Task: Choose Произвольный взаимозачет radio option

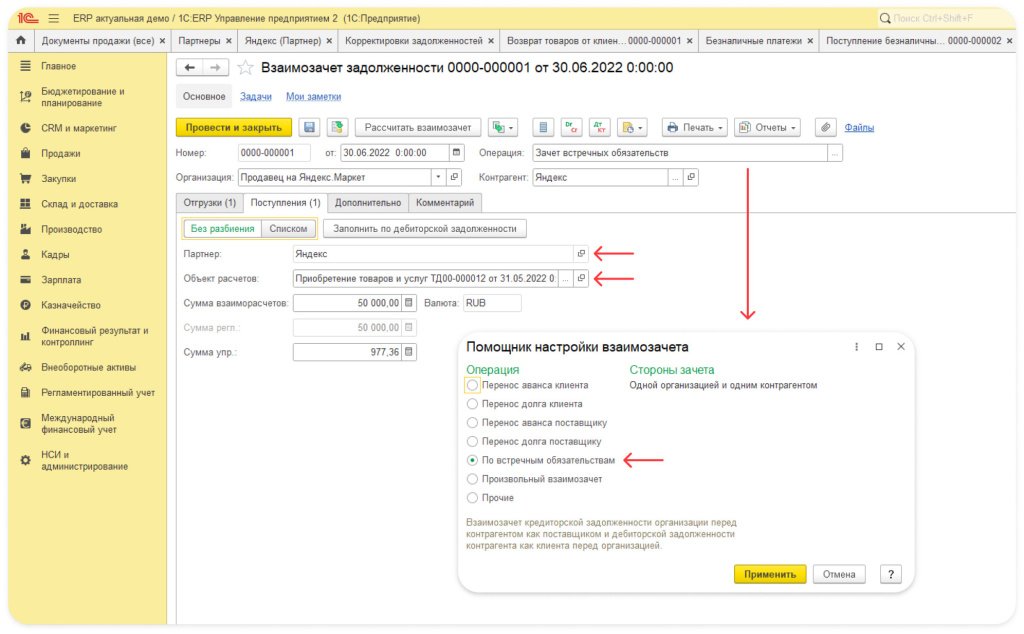Action: [473, 479]
